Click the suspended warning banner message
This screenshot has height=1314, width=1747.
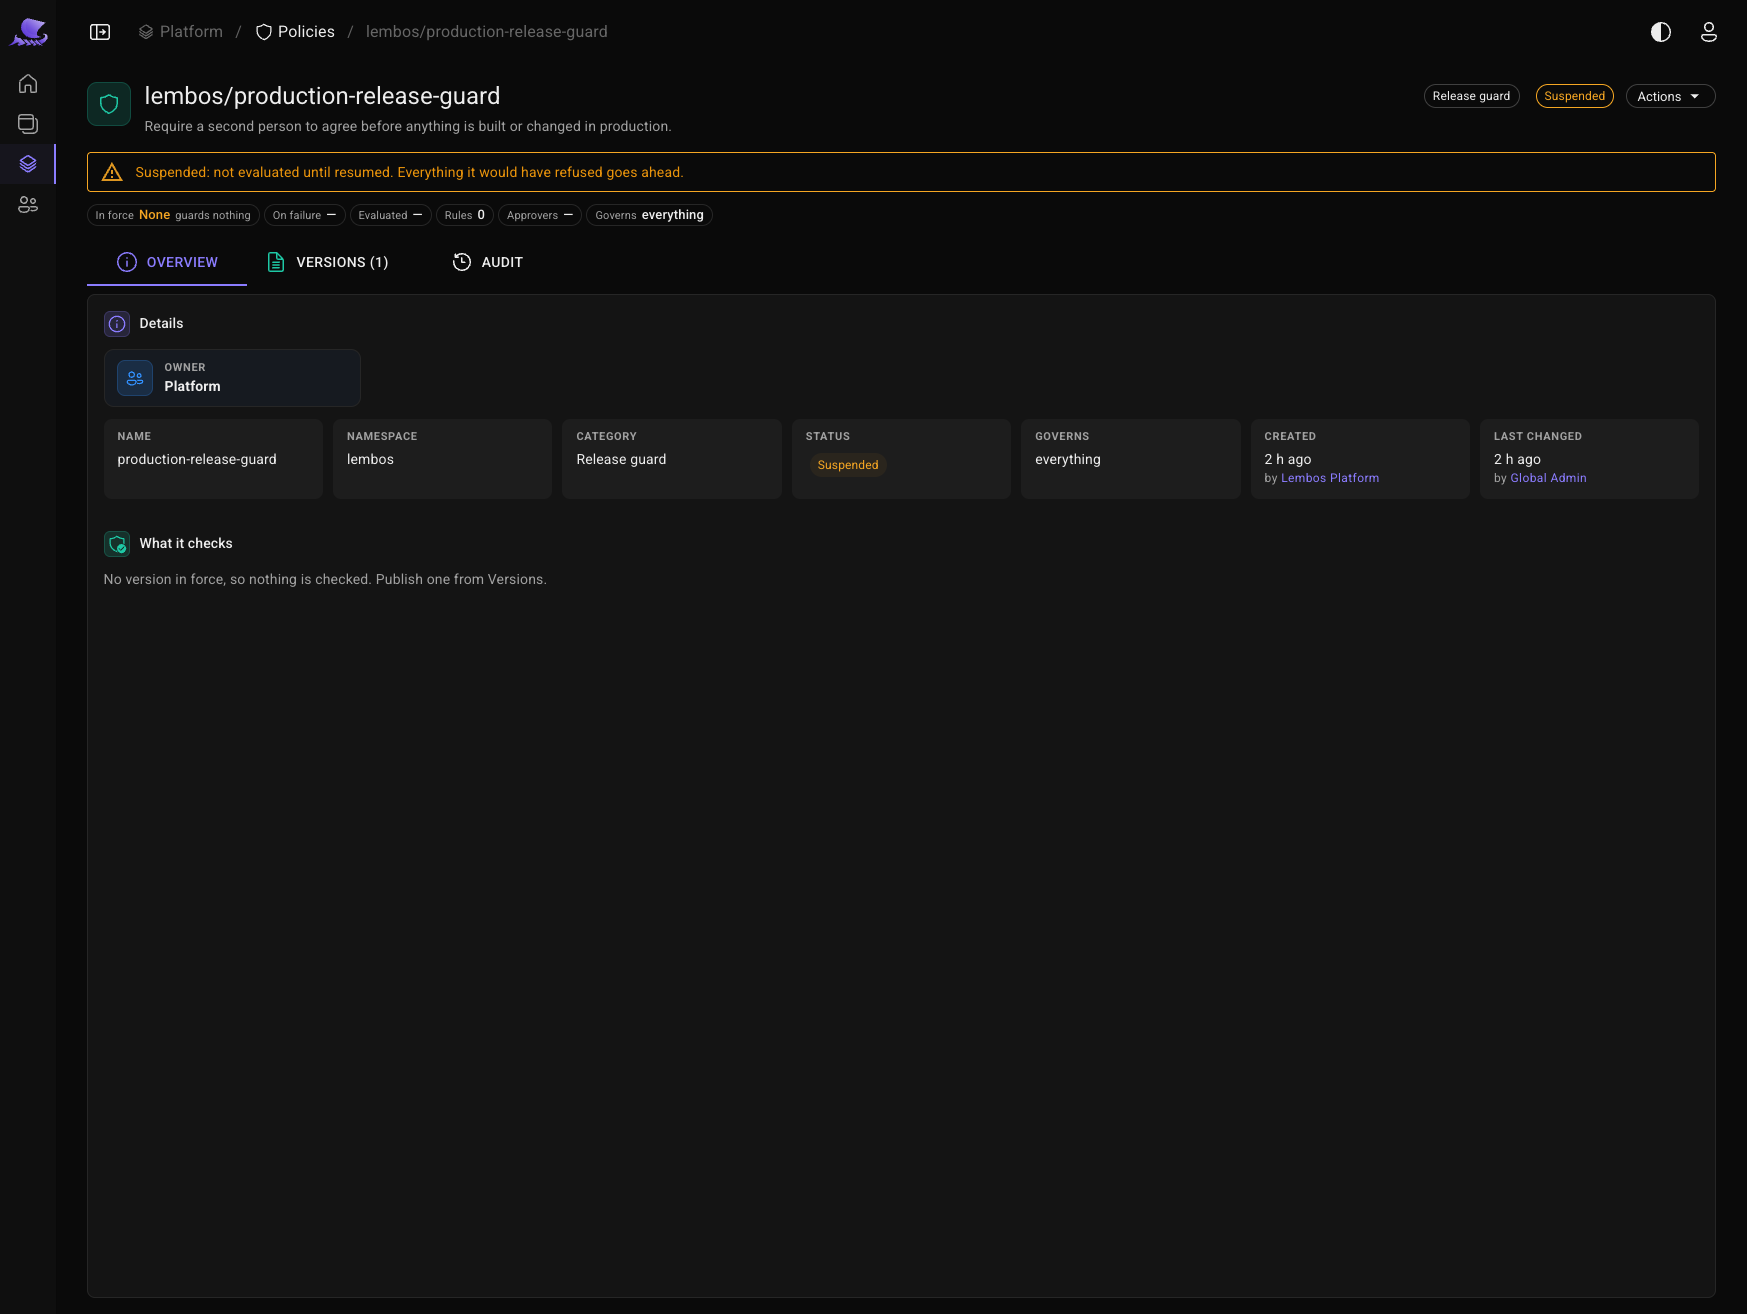tap(409, 172)
